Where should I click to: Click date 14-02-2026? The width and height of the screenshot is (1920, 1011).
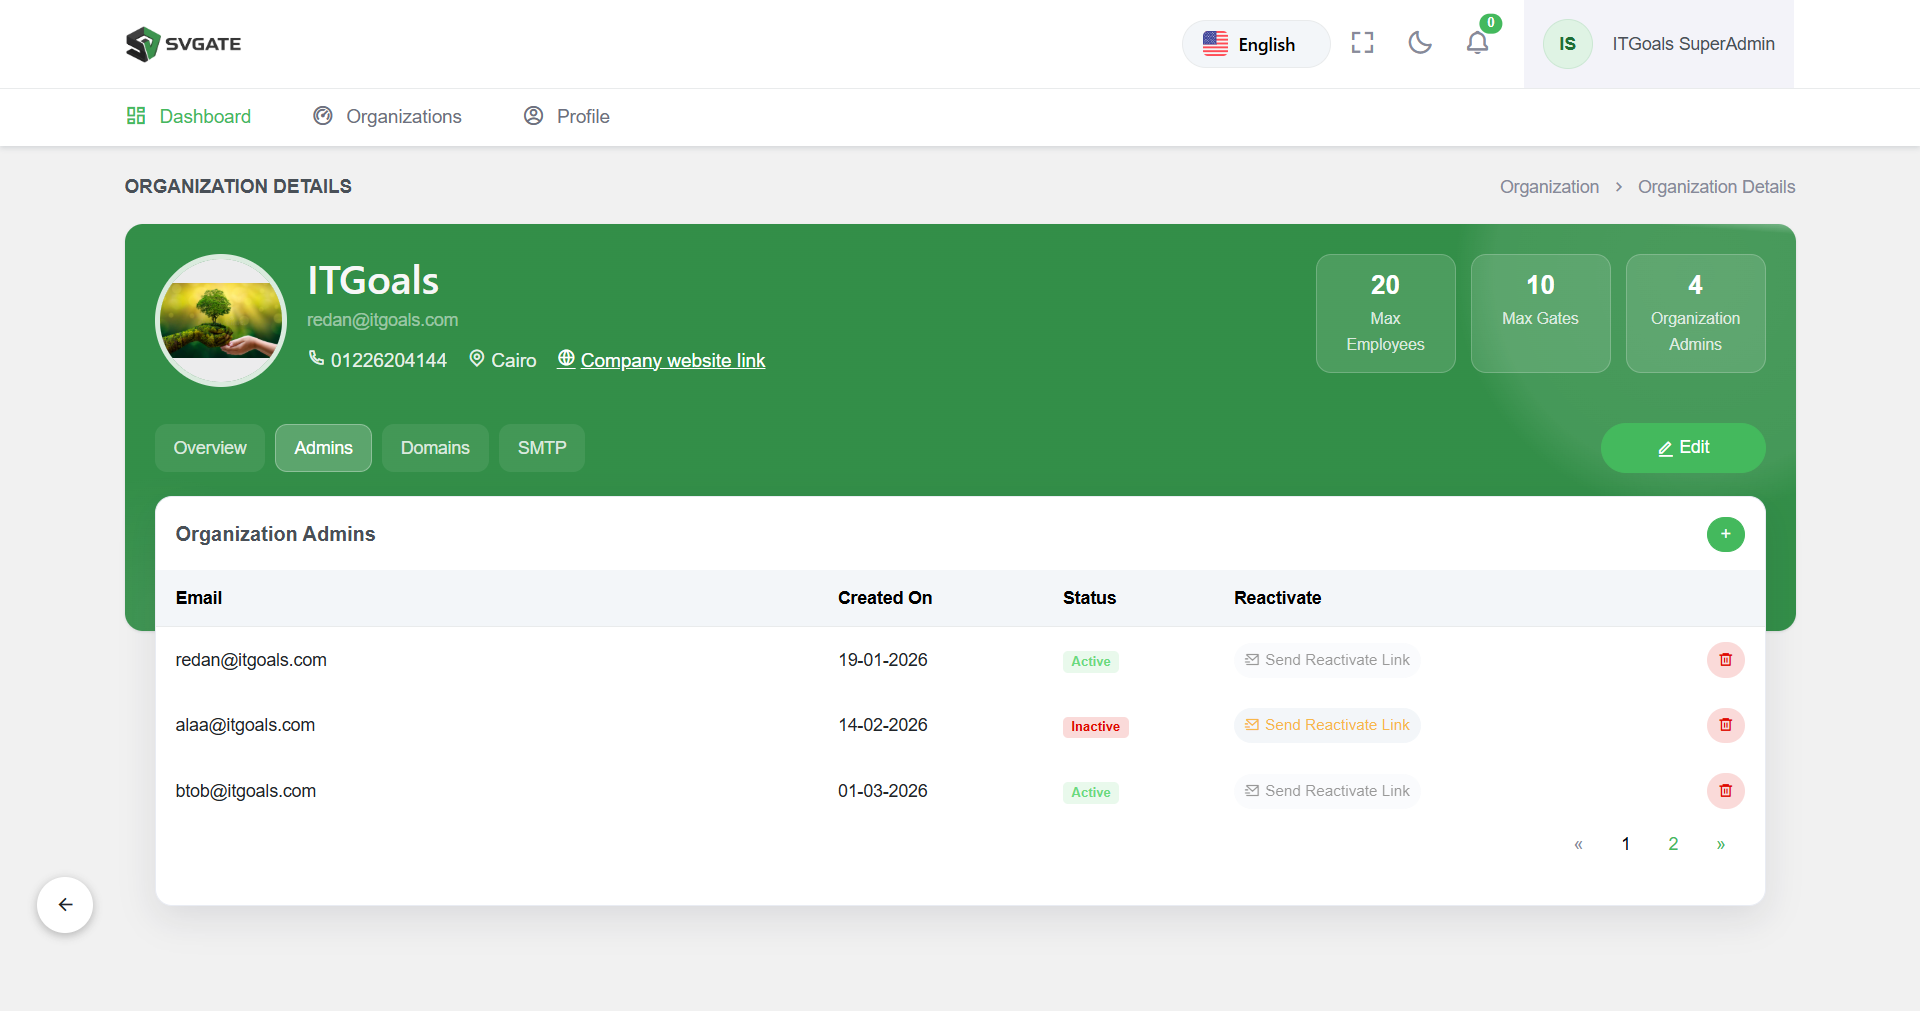[x=882, y=725]
